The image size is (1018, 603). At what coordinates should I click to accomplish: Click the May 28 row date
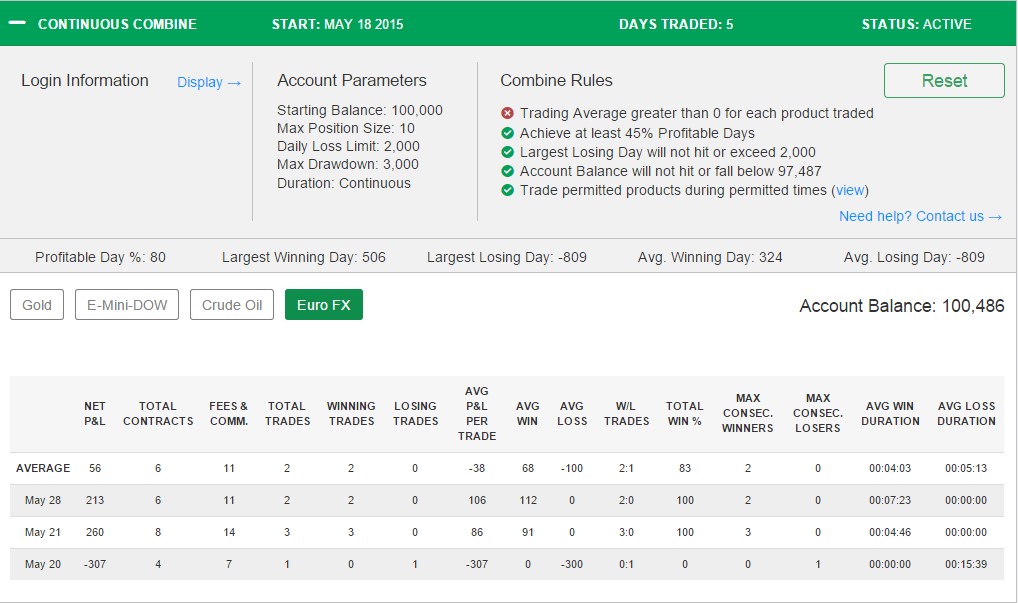pyautogui.click(x=43, y=500)
